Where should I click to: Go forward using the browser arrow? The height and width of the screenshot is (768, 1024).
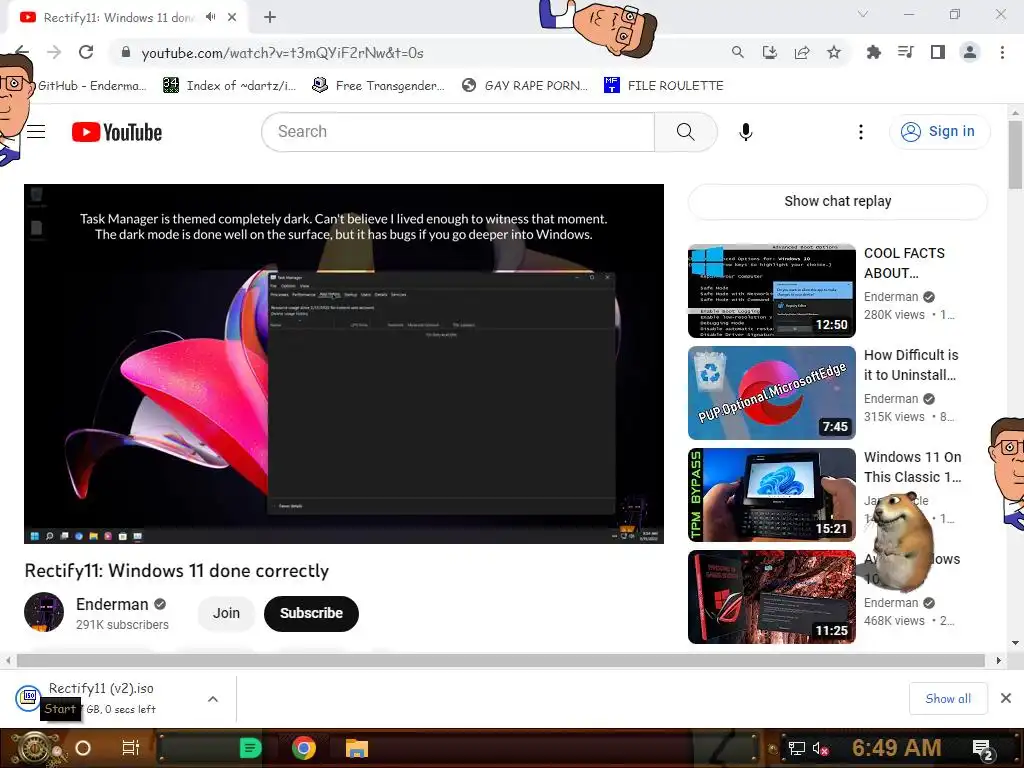(x=54, y=52)
